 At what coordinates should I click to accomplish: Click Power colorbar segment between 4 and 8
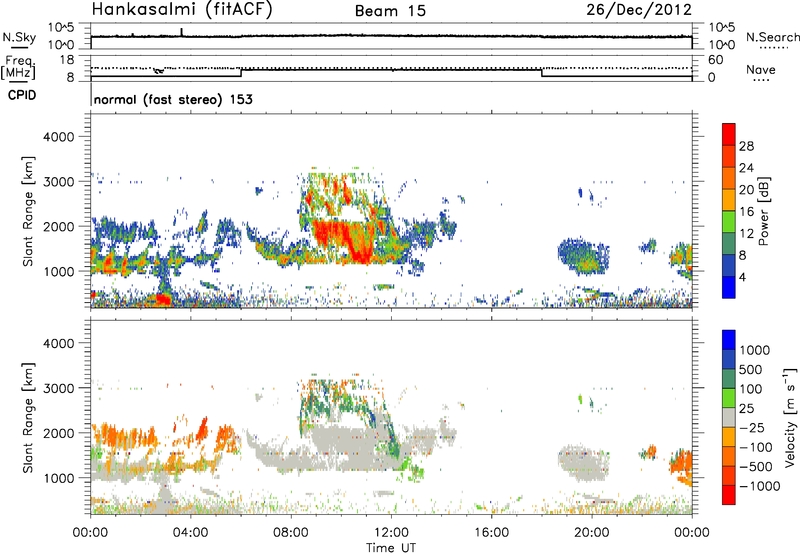[729, 265]
